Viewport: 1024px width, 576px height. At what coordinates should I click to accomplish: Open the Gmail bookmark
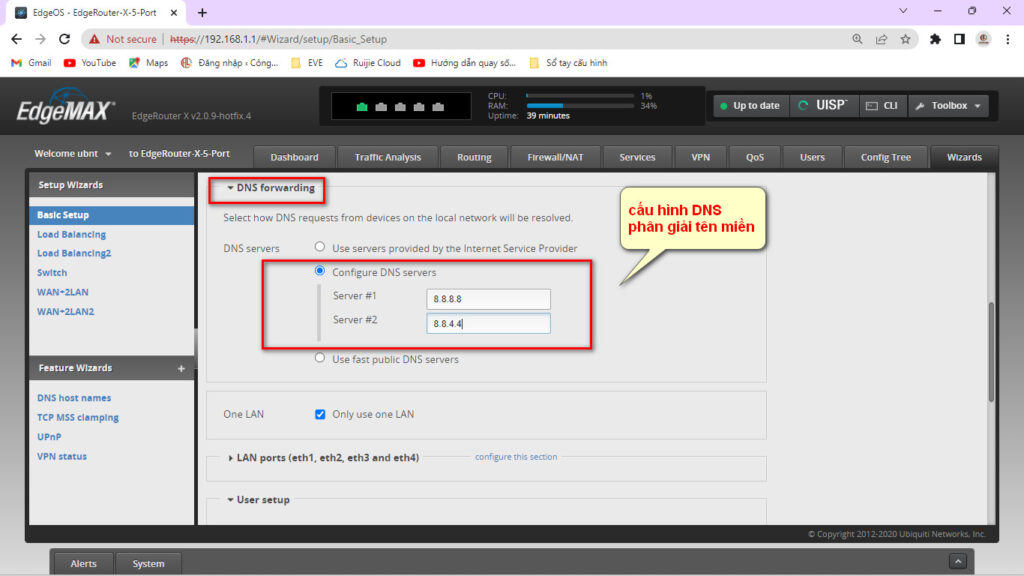31,62
